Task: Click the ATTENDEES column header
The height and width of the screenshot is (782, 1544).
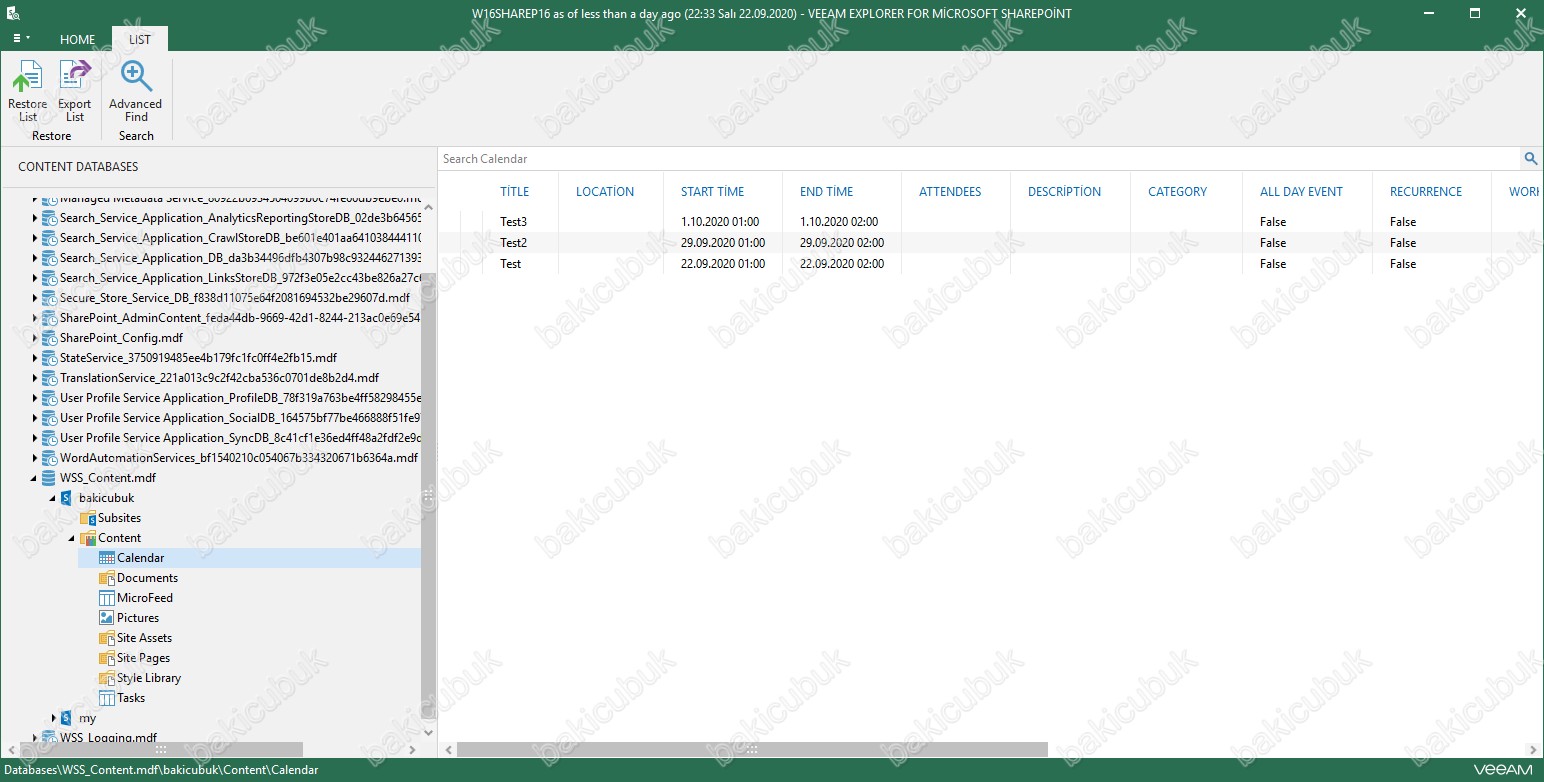Action: point(950,191)
